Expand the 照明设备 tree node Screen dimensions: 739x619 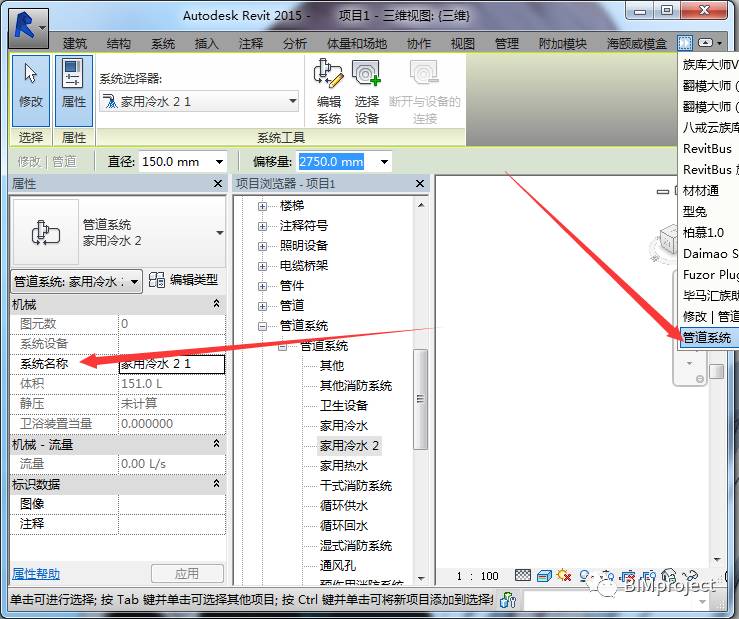coord(263,246)
